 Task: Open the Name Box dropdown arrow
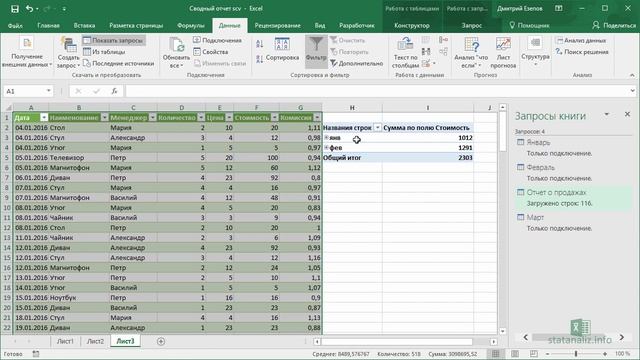[x=49, y=91]
